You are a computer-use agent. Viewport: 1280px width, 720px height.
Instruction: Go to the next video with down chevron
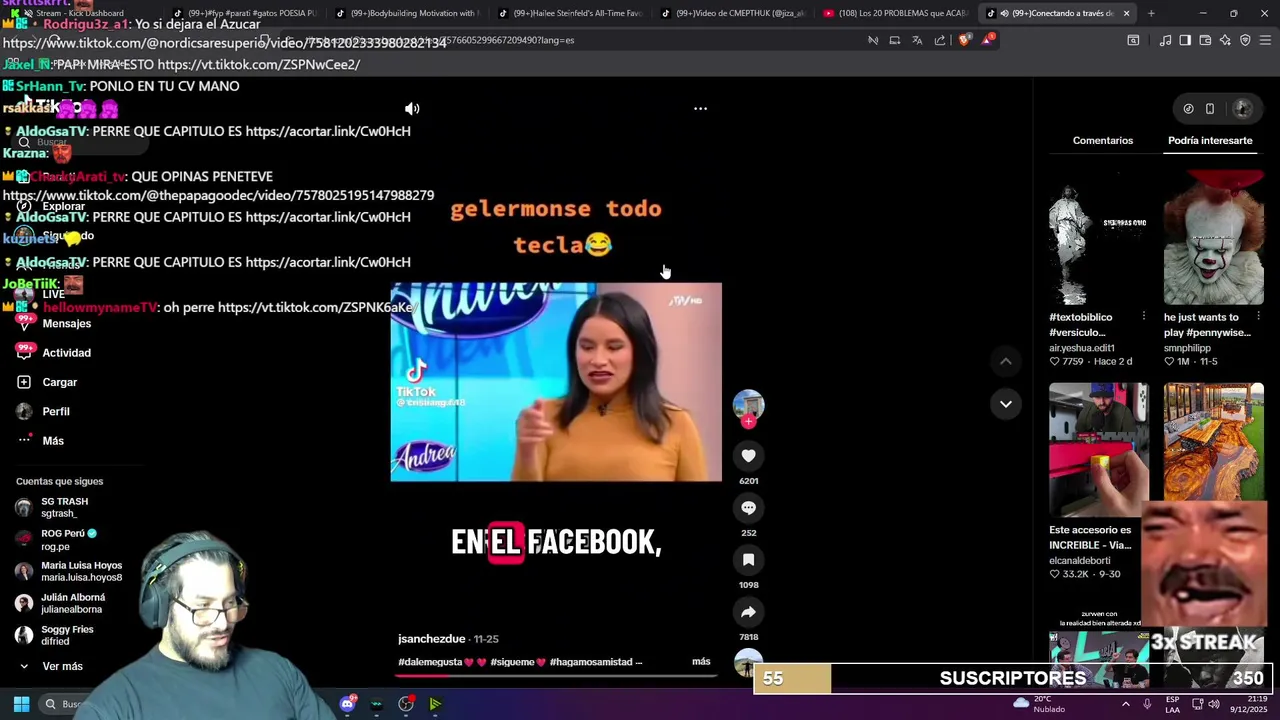[x=1006, y=404]
